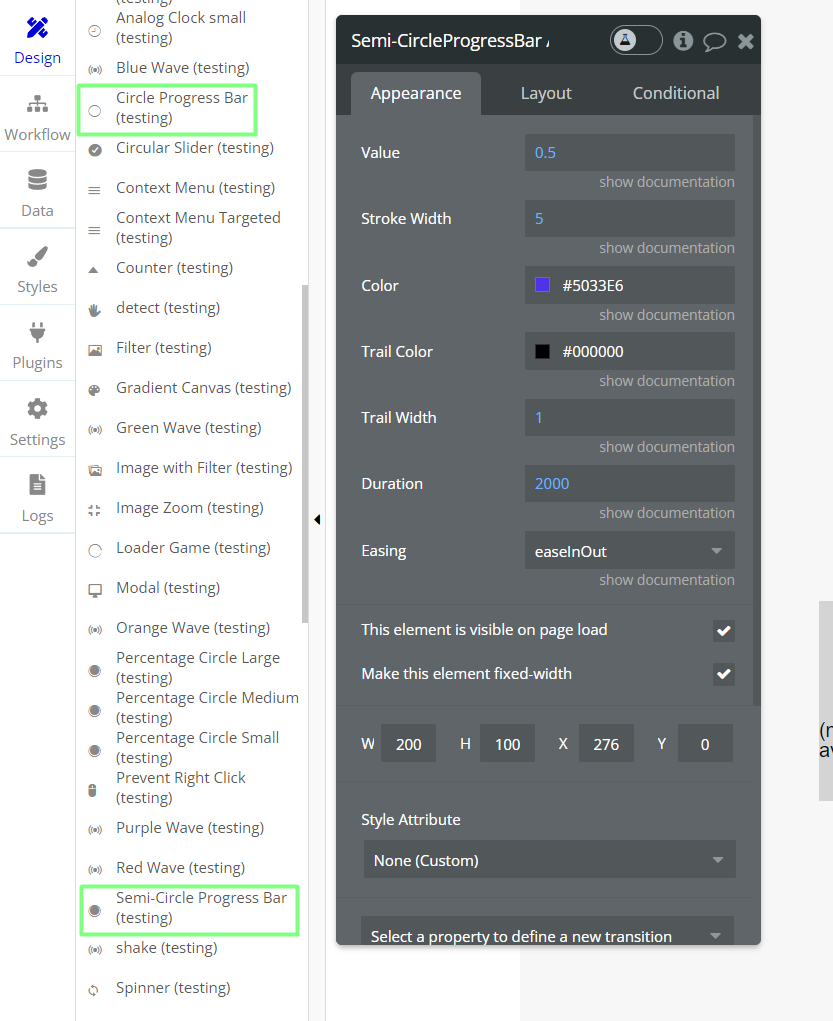Click the info icon in property editor header
This screenshot has height=1021, width=833.
click(x=683, y=41)
